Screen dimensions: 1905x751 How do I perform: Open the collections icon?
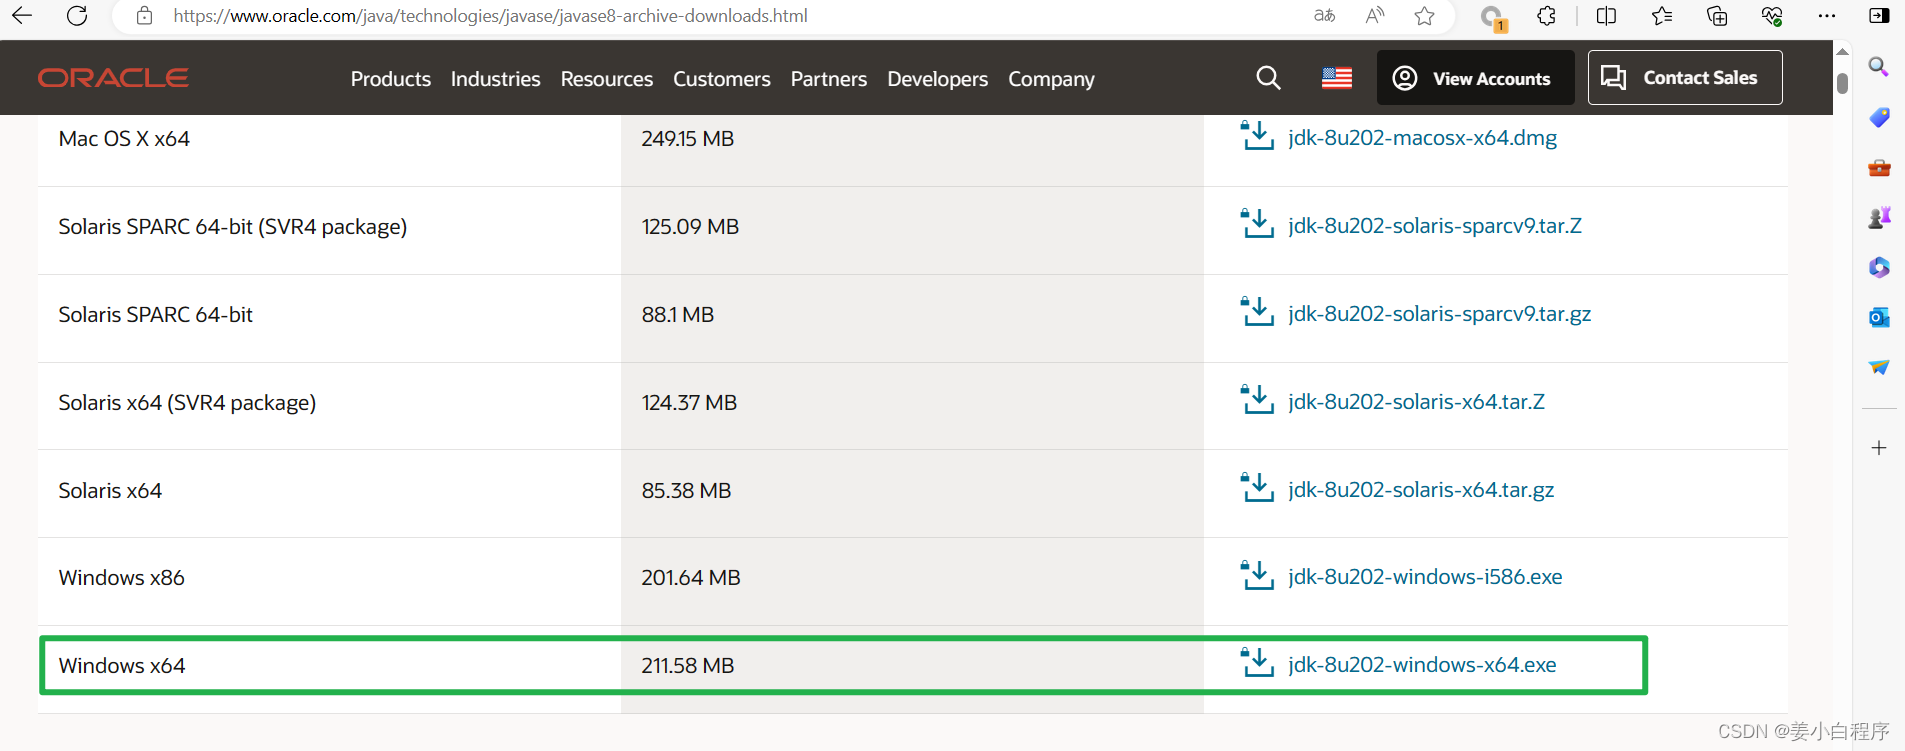click(1717, 16)
